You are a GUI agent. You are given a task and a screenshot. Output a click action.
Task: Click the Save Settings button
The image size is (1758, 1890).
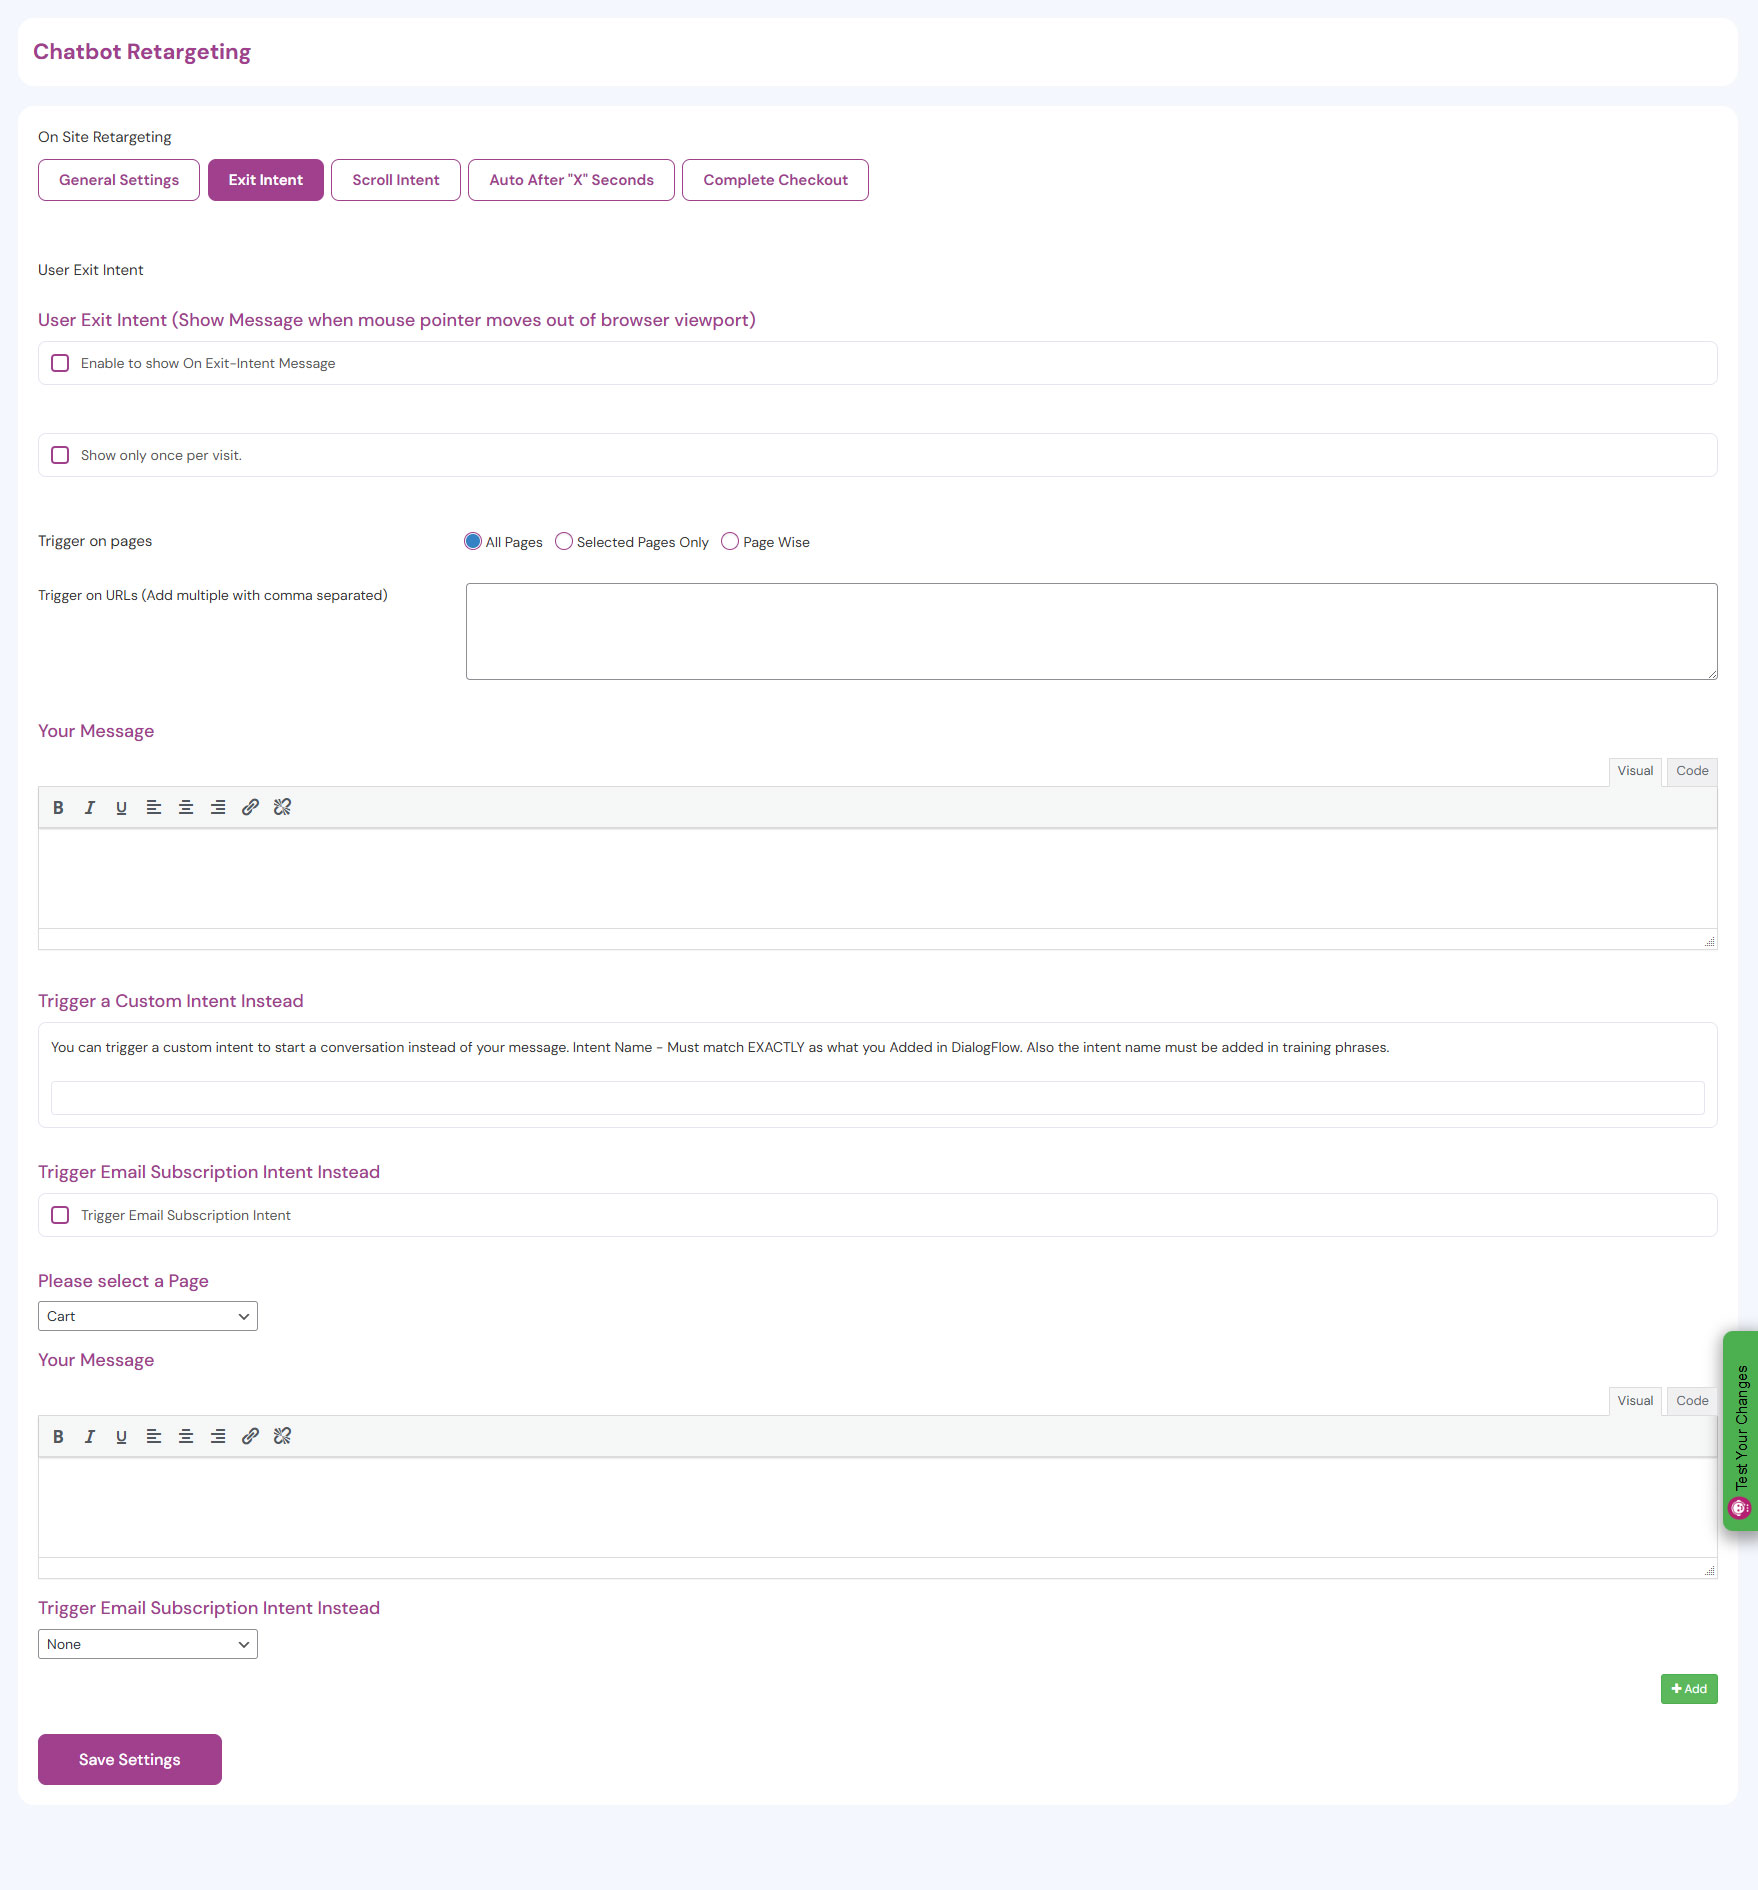(130, 1760)
